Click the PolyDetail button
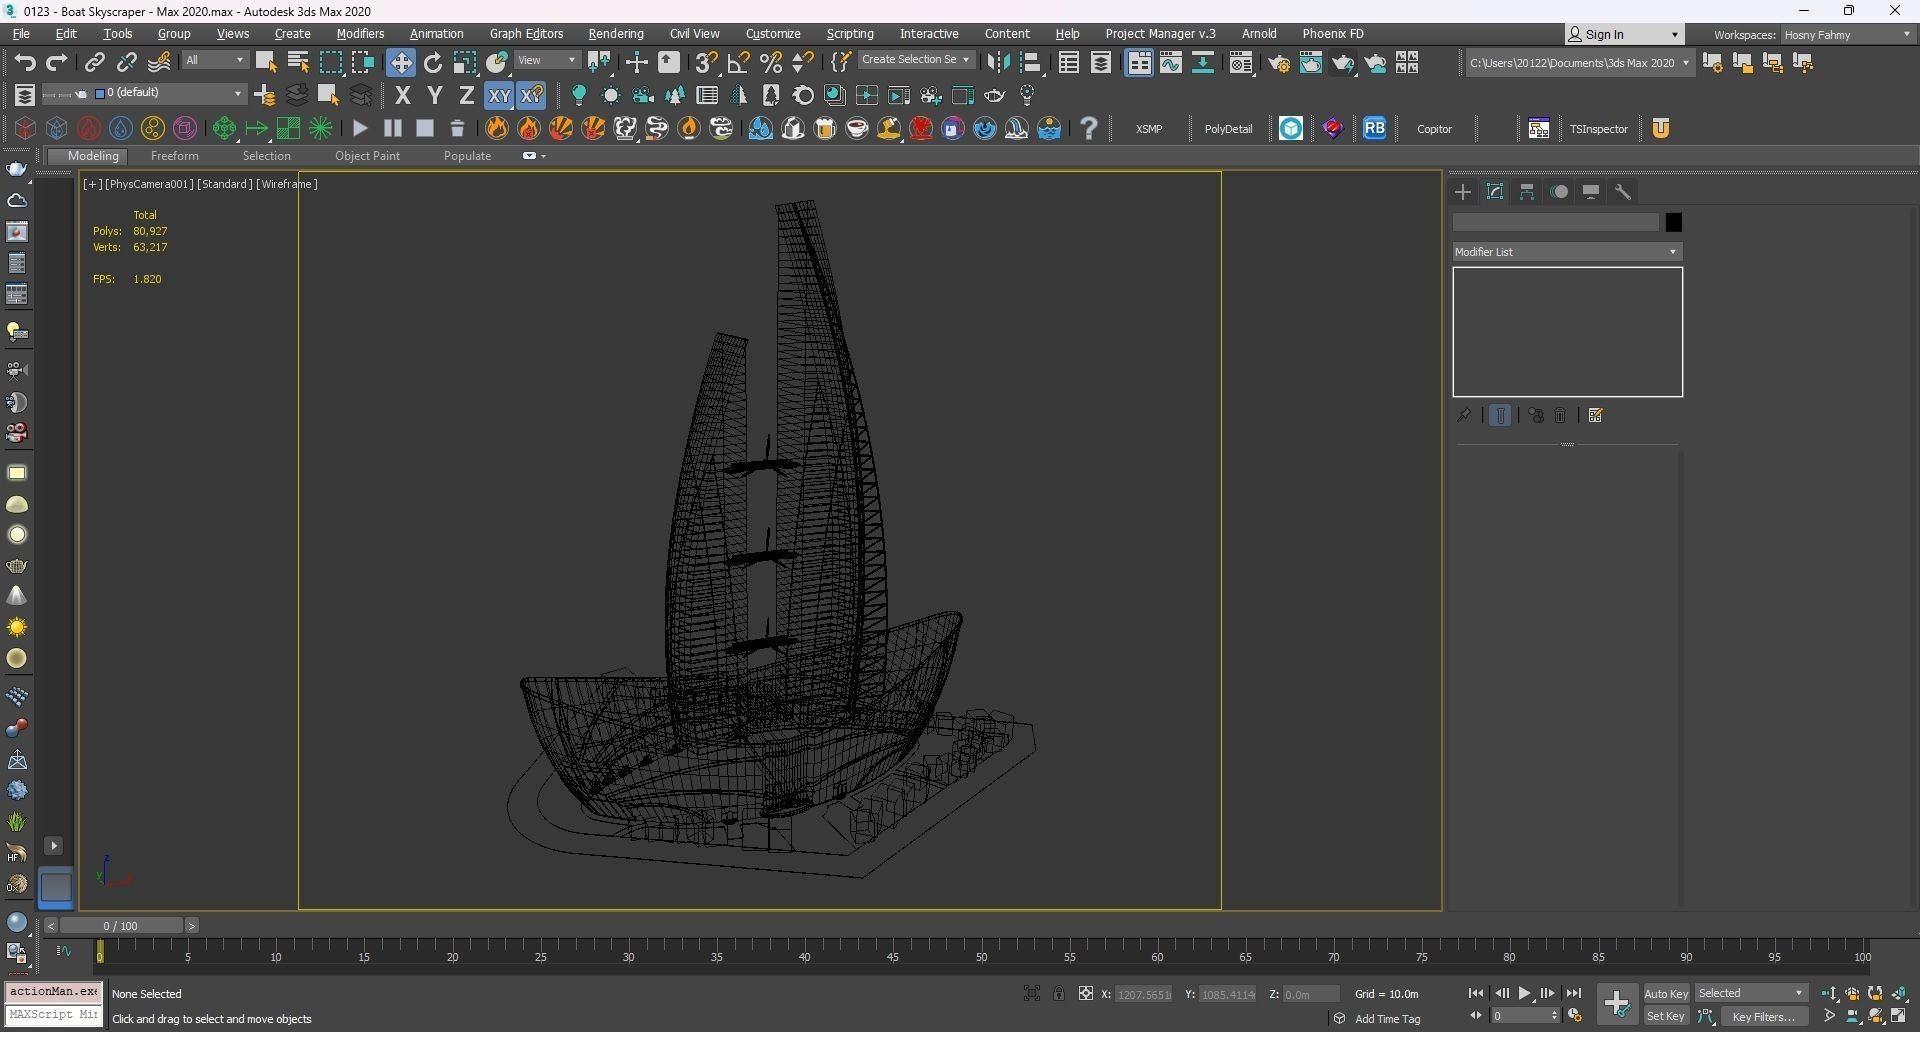 click(1228, 129)
